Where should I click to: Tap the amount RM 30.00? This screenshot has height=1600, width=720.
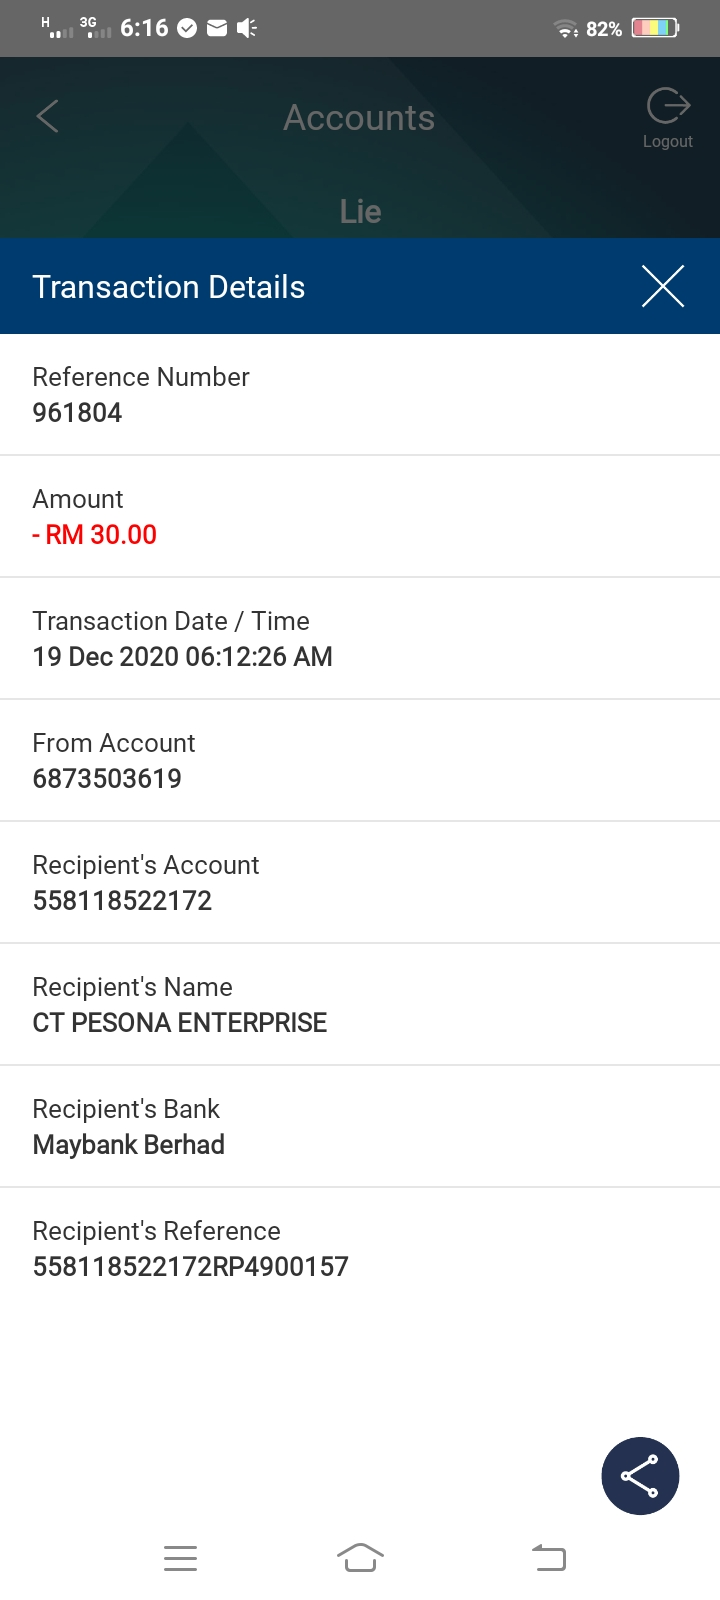point(94,535)
